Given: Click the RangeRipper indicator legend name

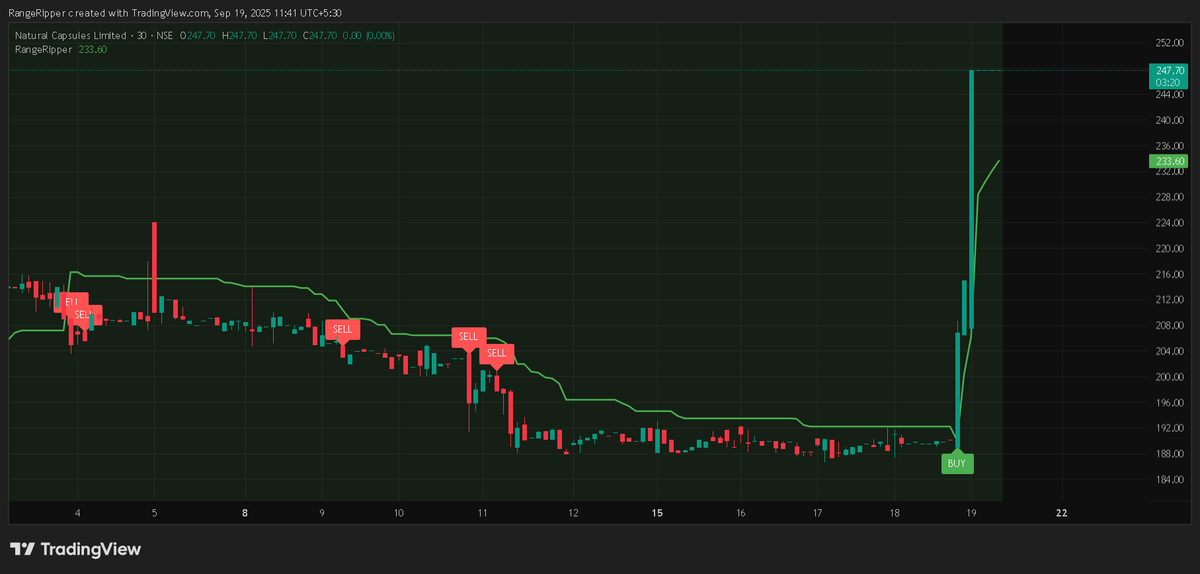Looking at the screenshot, I should click(x=43, y=48).
